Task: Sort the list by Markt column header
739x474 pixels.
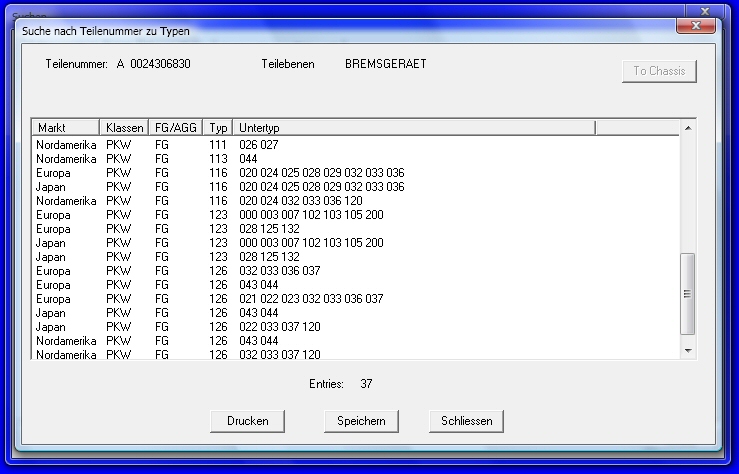Action: click(66, 128)
